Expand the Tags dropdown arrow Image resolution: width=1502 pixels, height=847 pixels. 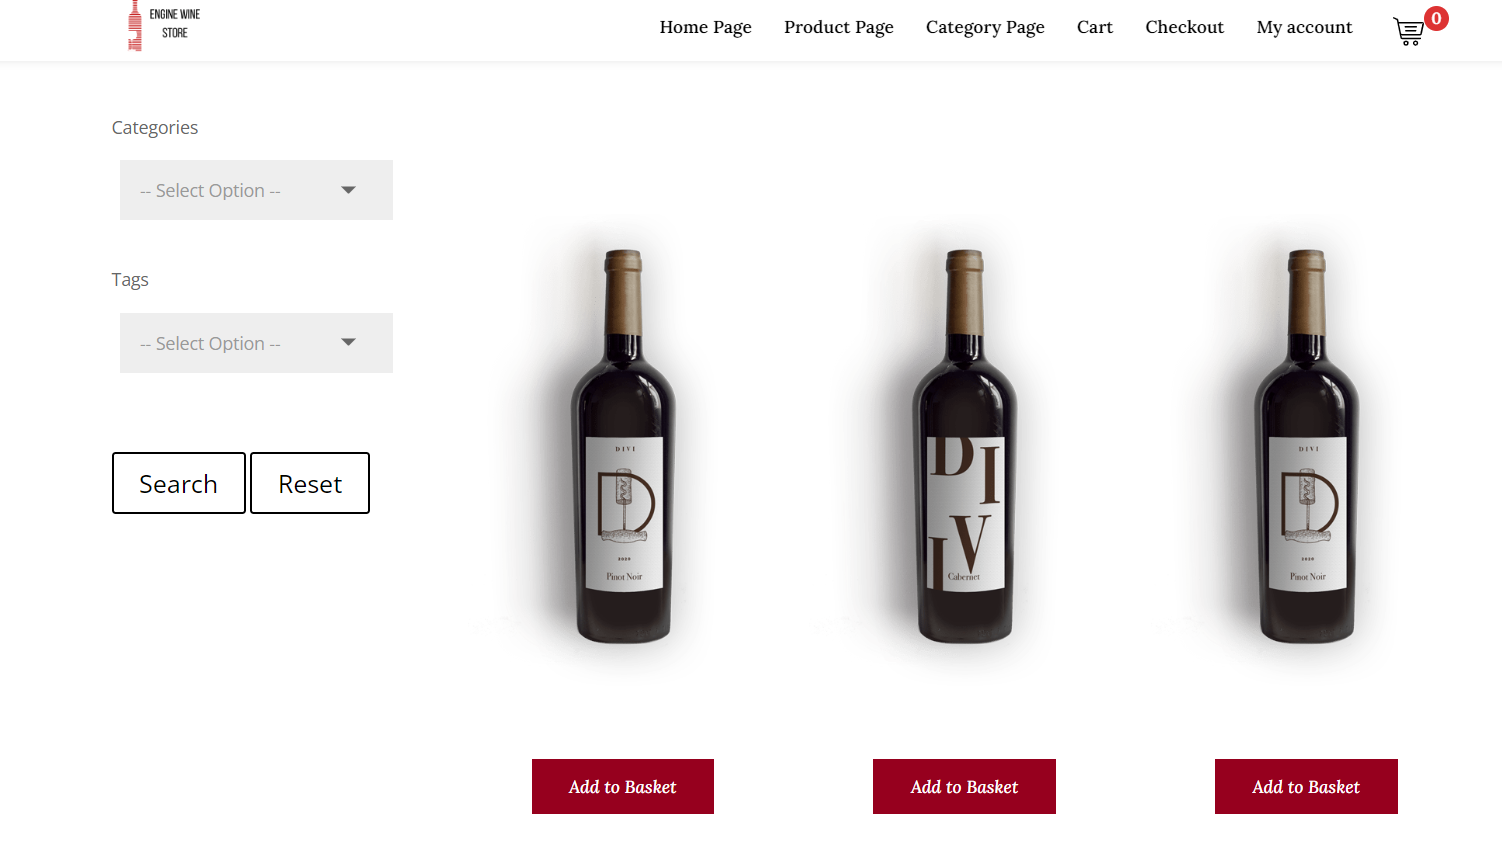tap(348, 342)
